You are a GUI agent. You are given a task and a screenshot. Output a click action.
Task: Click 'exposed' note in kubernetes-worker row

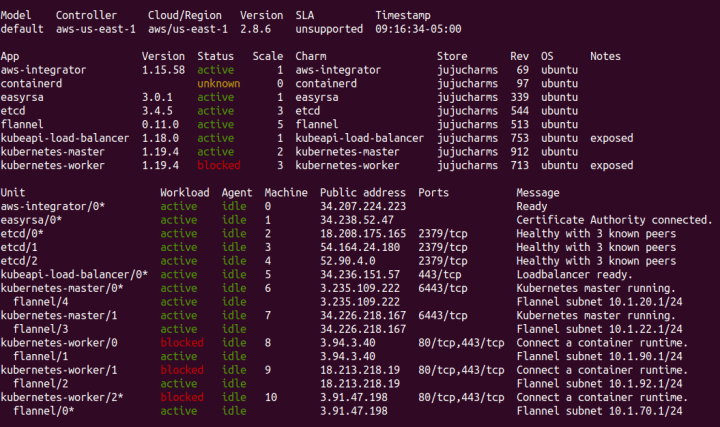(612, 165)
